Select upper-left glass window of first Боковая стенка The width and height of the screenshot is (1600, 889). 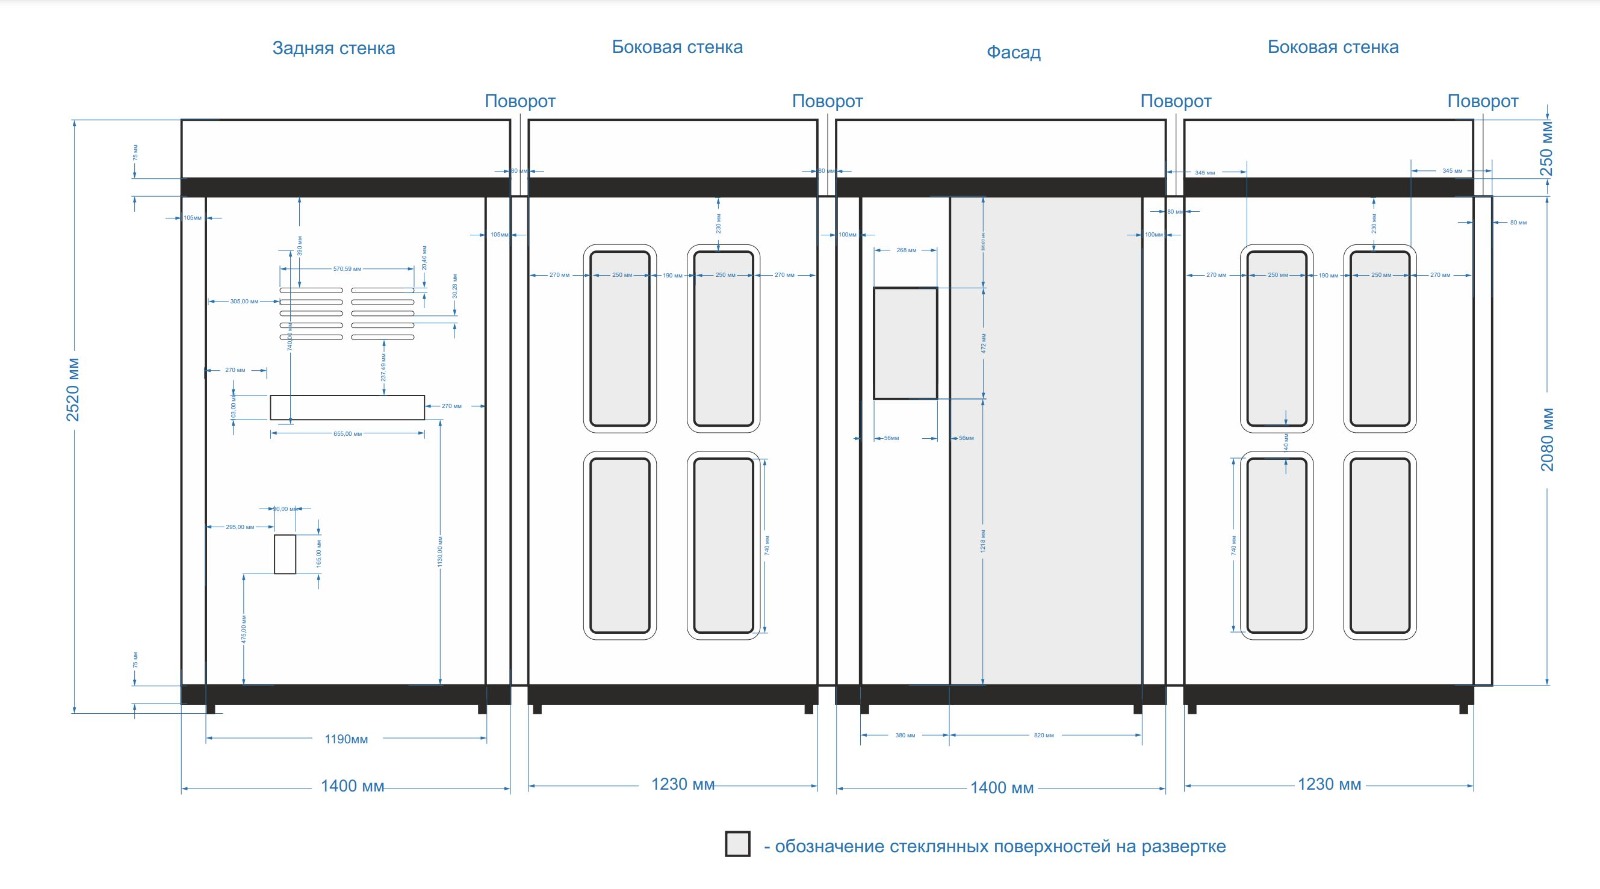point(620,338)
